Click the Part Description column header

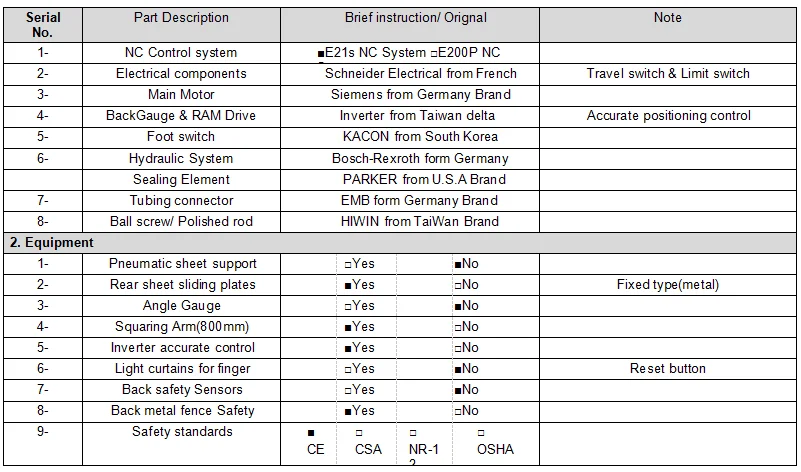(x=181, y=18)
